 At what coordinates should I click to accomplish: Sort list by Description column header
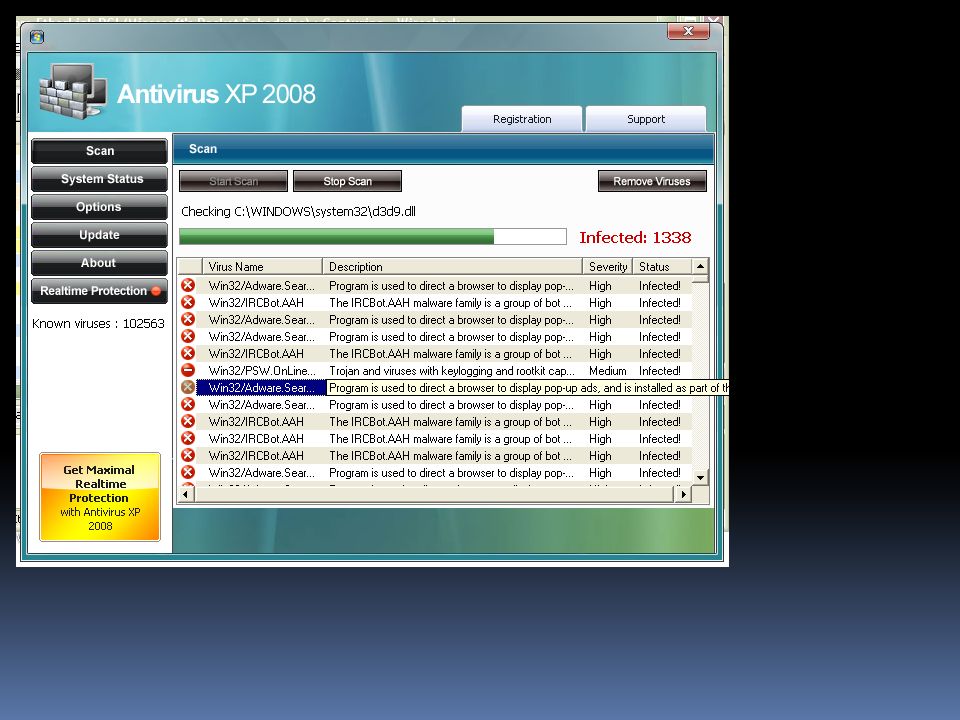coord(452,266)
